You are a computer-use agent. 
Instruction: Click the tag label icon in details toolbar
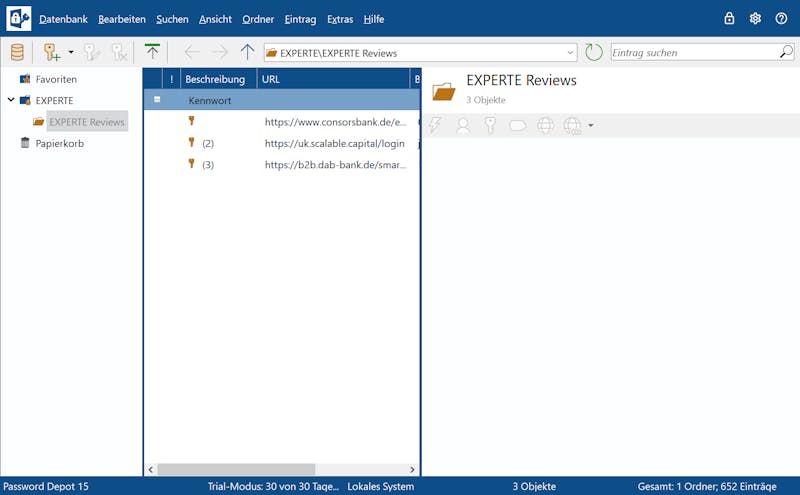click(x=517, y=126)
